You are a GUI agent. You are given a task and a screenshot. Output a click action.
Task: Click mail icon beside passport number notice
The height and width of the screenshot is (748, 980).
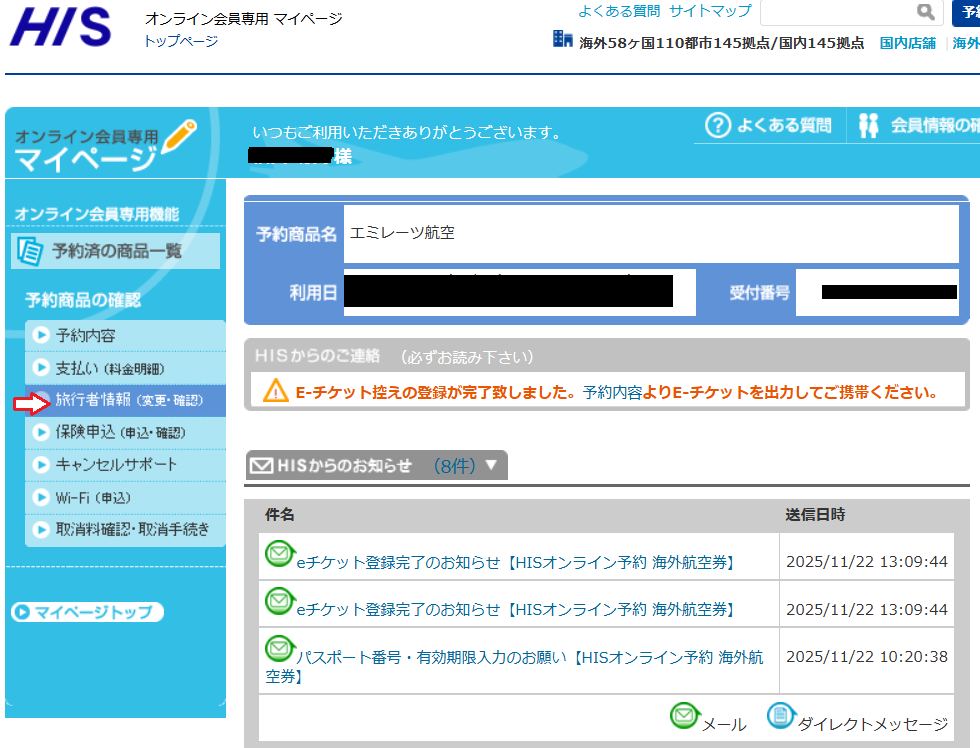click(278, 648)
